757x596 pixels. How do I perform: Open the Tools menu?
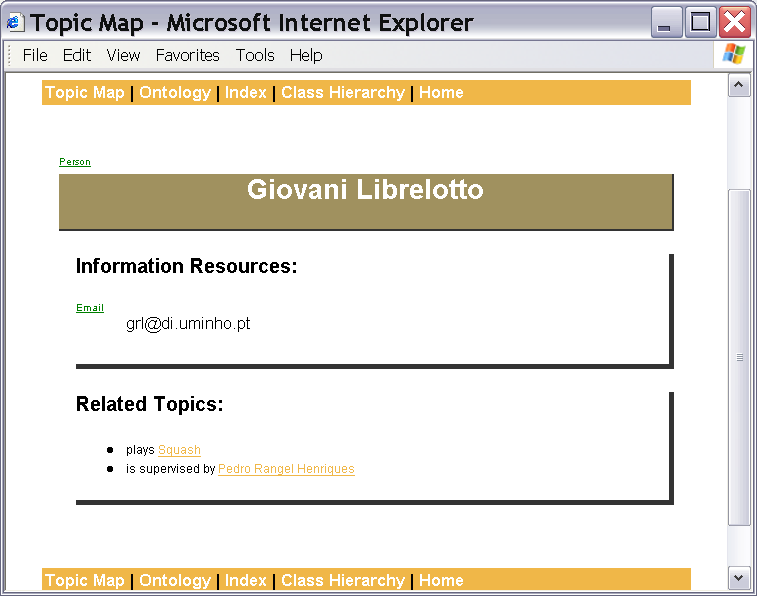pos(255,55)
